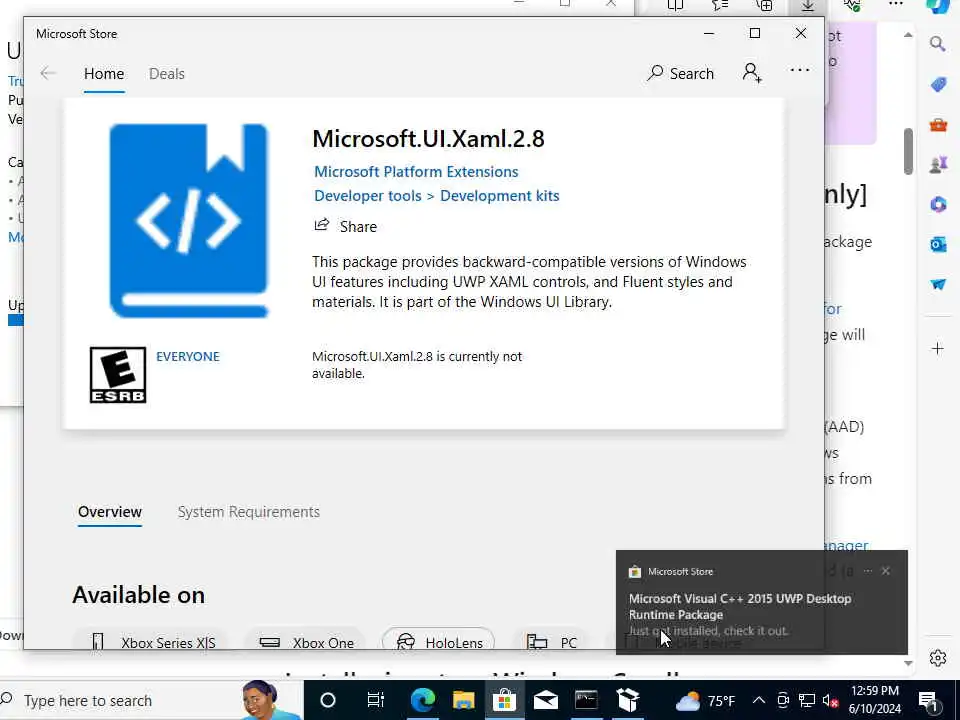Screen dimensions: 960x720
Task: Click the PC availability chip
Action: pyautogui.click(x=551, y=642)
